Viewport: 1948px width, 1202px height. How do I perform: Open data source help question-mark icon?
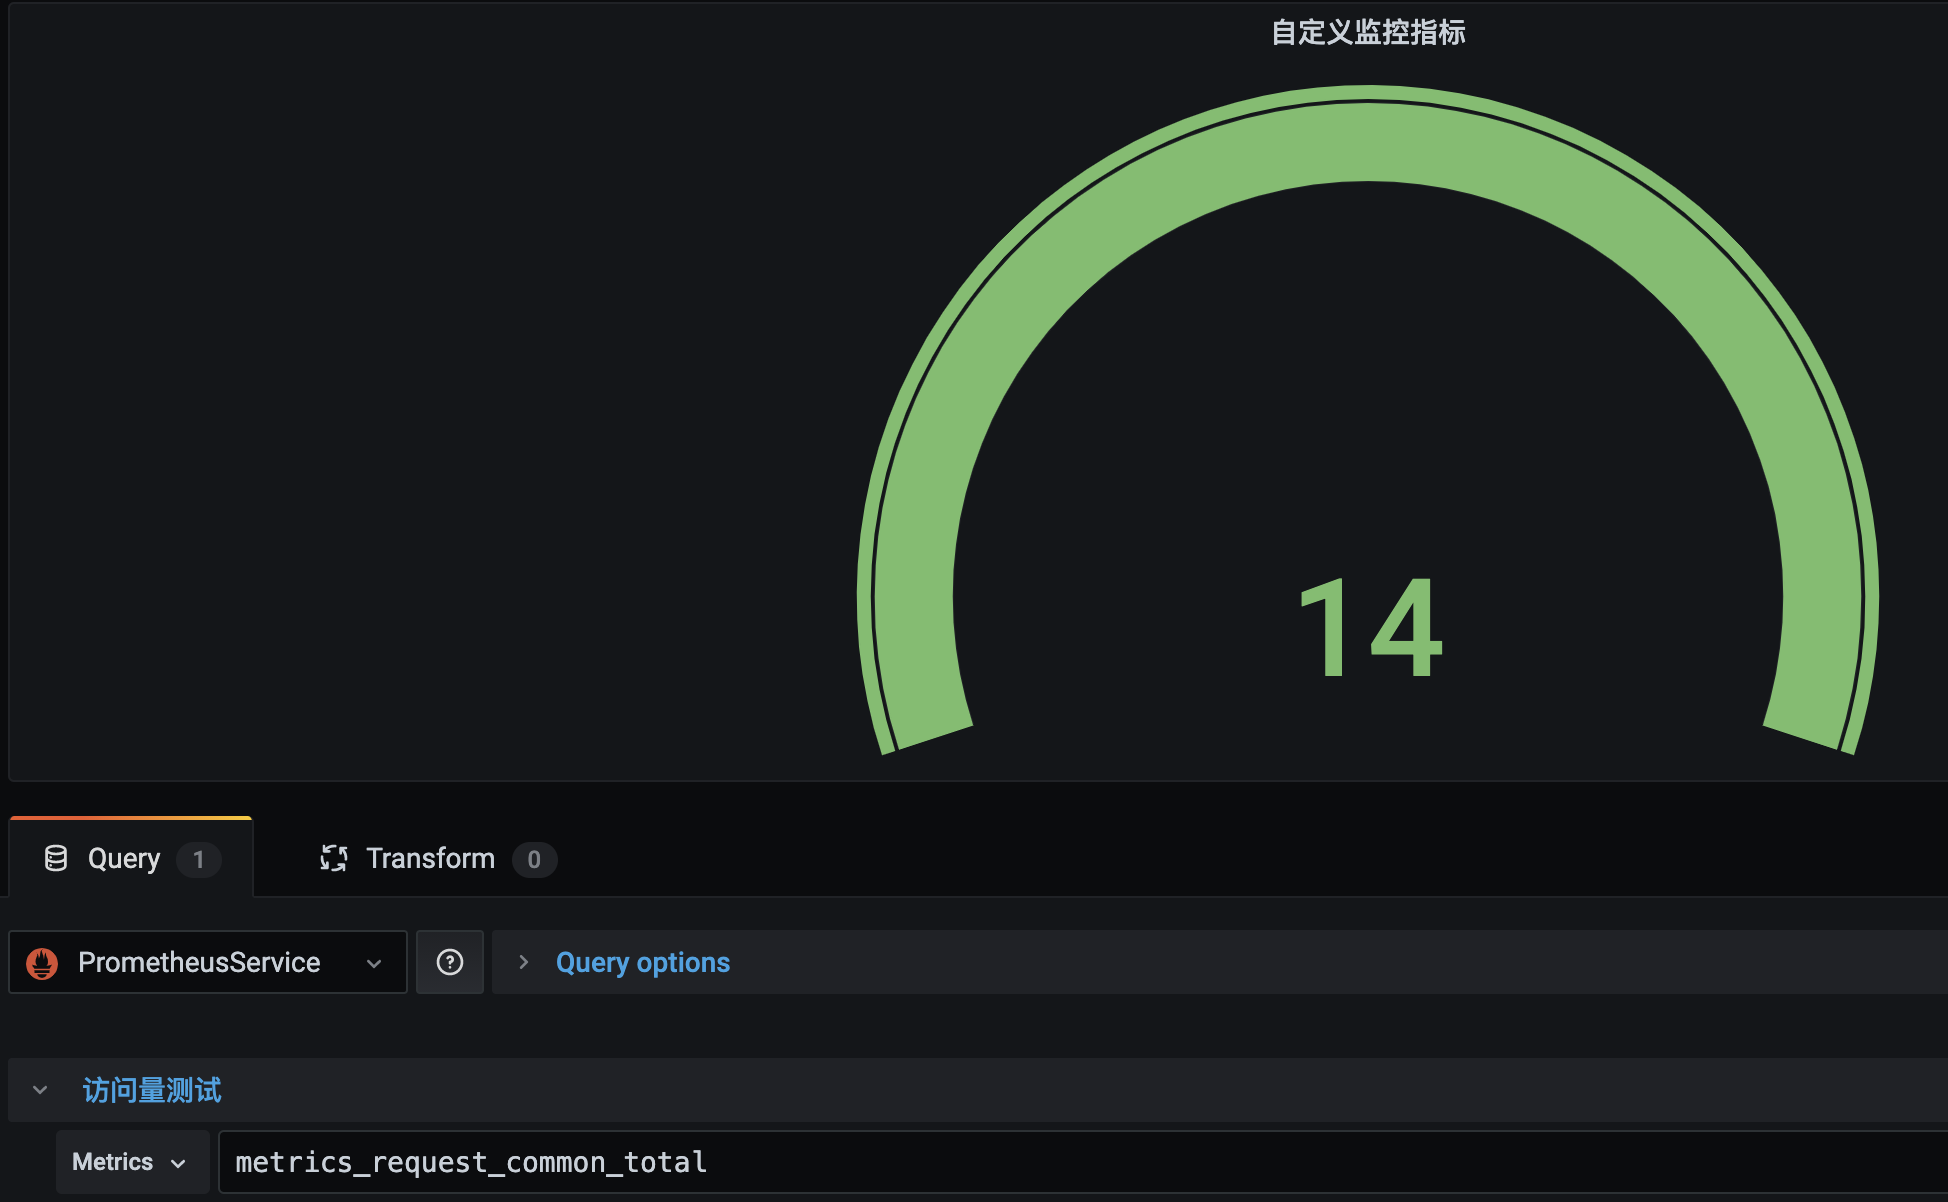click(450, 962)
